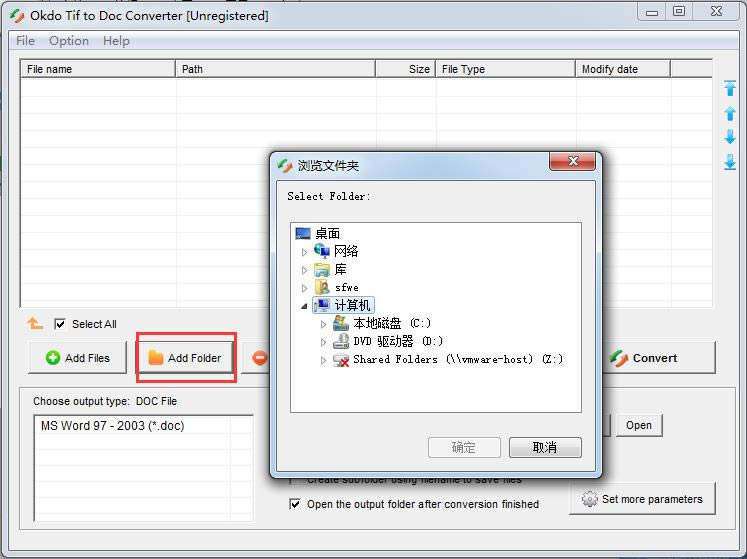Sort by Size column header
This screenshot has width=747, height=559.
[x=405, y=69]
